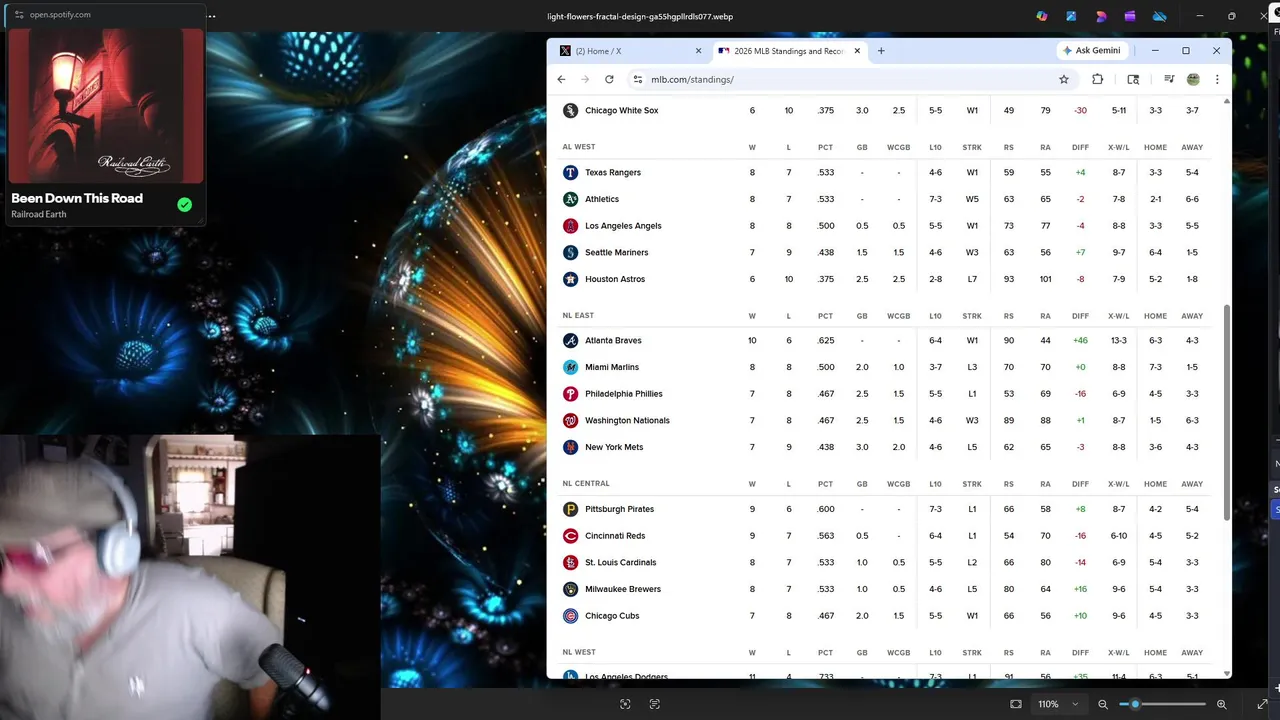The image size is (1280, 720).
Task: Open the St. Louis Cardinals team link
Action: (620, 562)
